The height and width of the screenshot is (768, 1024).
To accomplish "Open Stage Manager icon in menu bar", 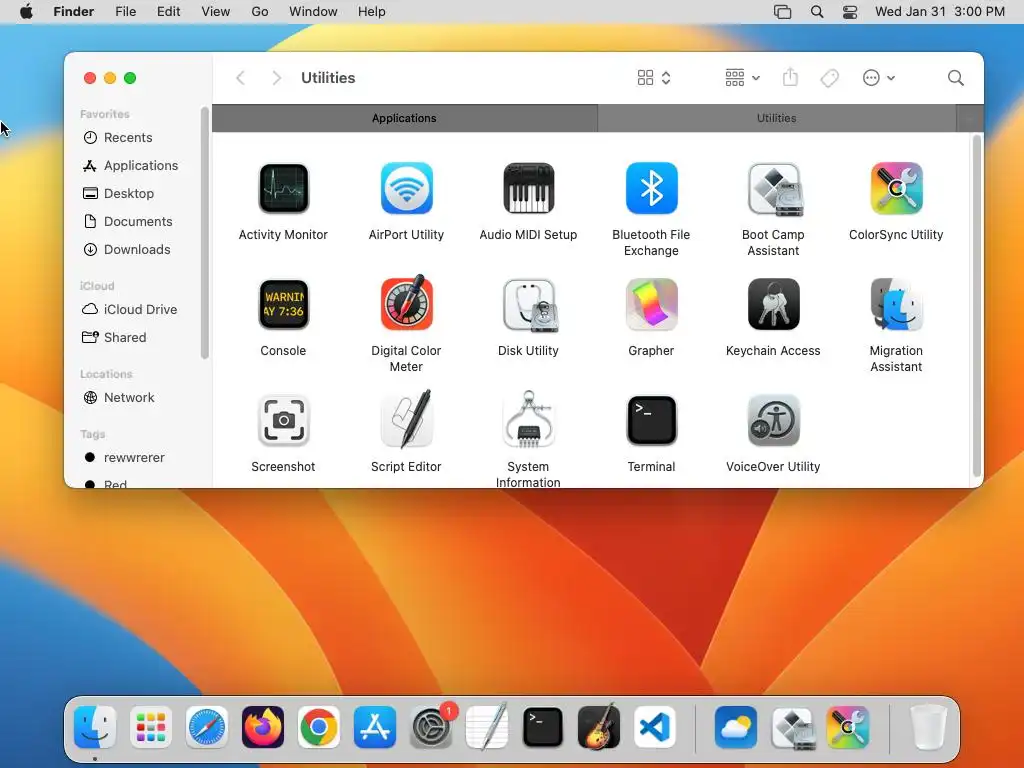I will tap(782, 12).
